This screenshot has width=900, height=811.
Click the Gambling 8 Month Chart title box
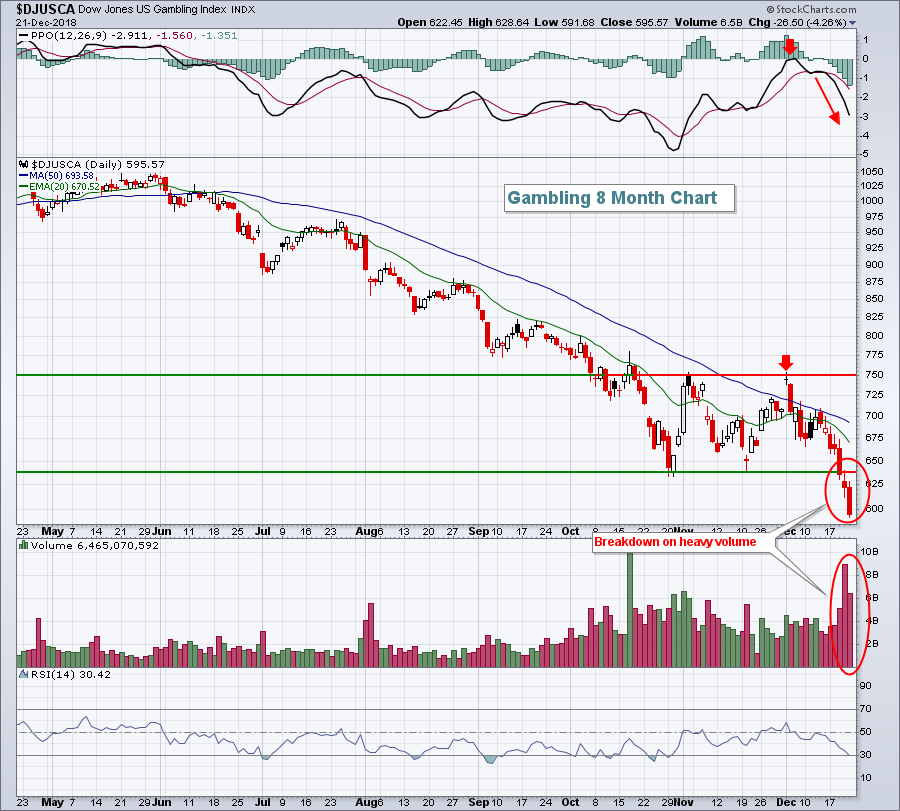click(612, 197)
